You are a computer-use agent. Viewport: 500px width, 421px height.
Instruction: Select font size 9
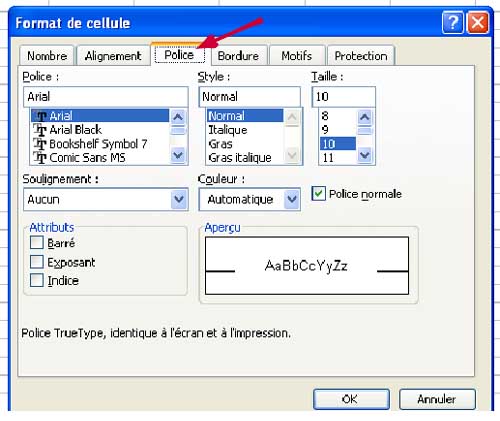point(338,130)
